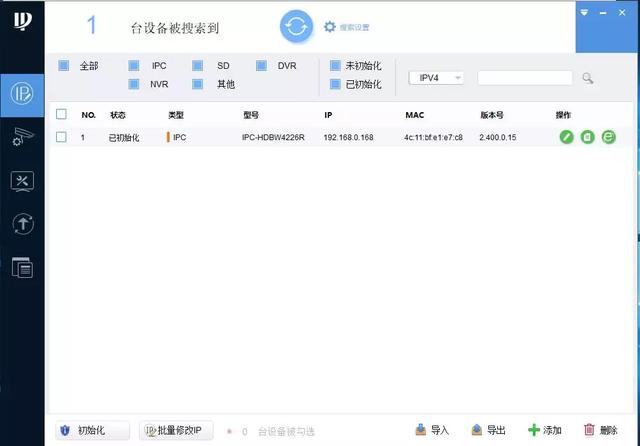This screenshot has width=640, height=446.
Task: Check the select-all header checkbox
Action: click(61, 114)
